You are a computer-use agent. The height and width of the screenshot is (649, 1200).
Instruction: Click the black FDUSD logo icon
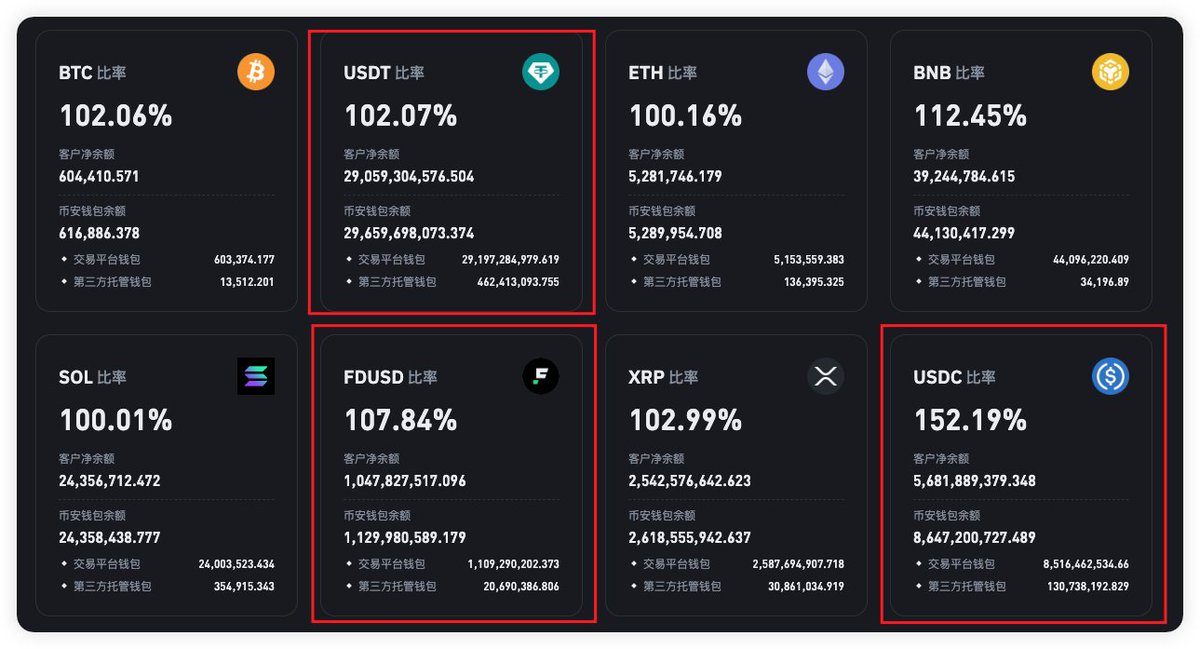point(541,376)
